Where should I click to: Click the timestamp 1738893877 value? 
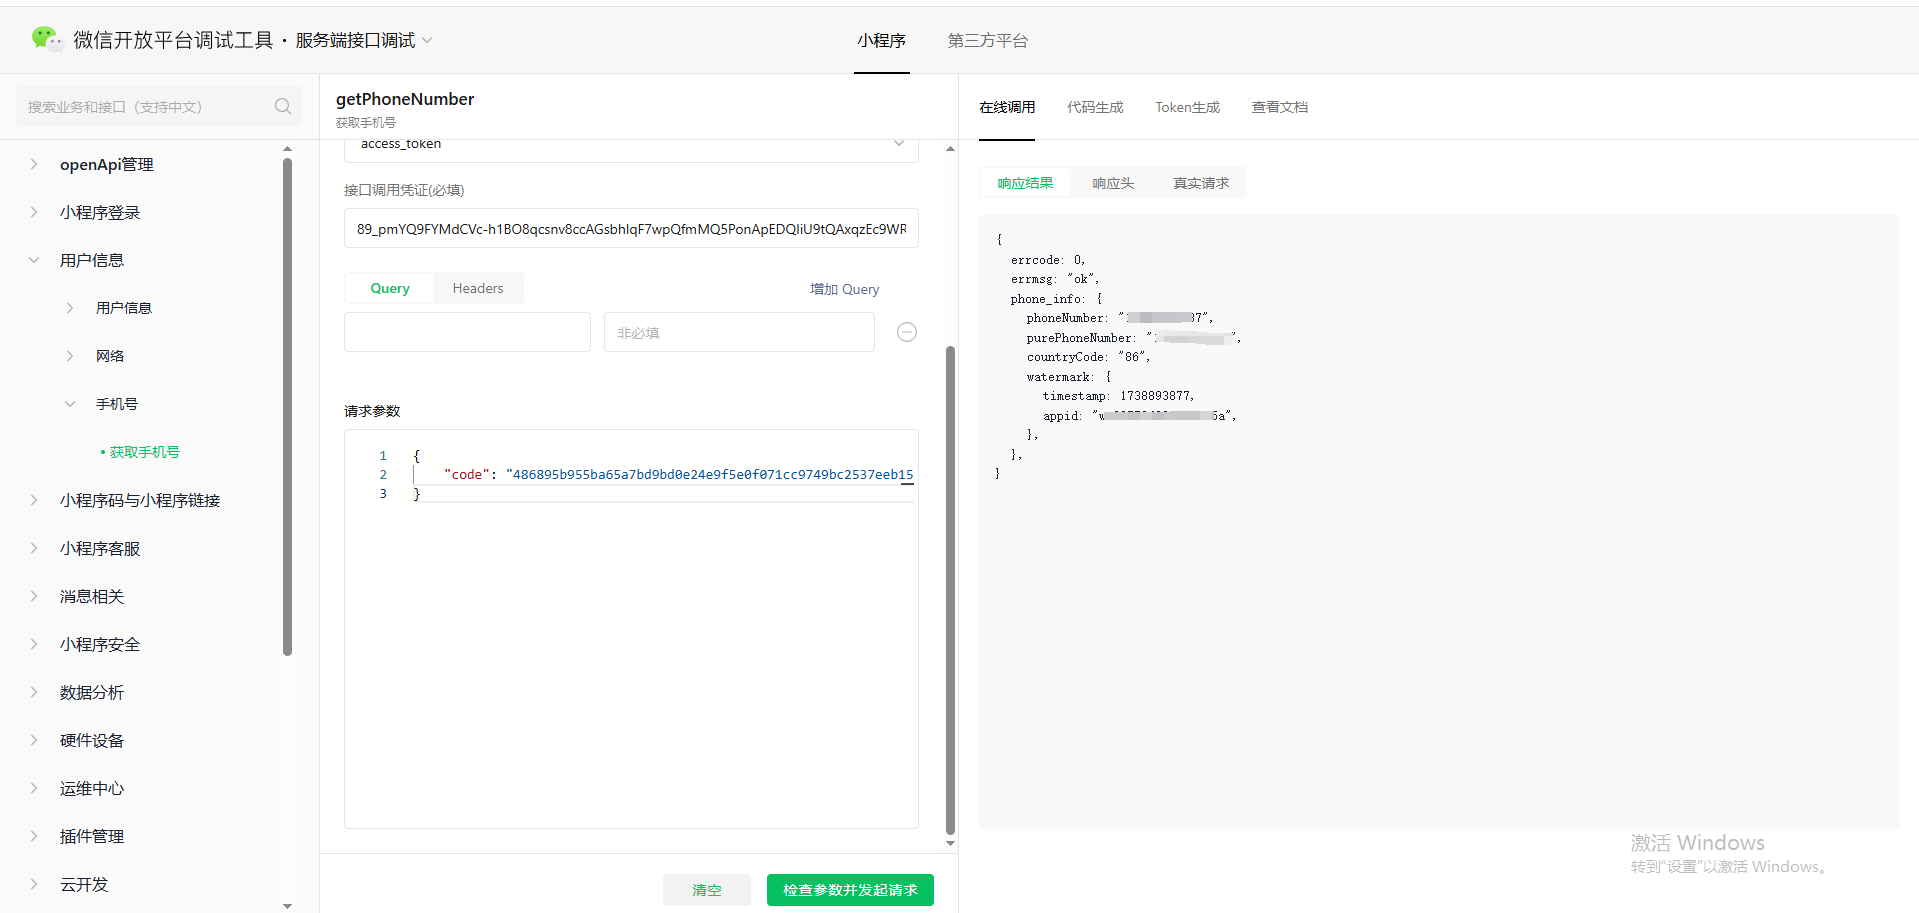coord(1155,396)
